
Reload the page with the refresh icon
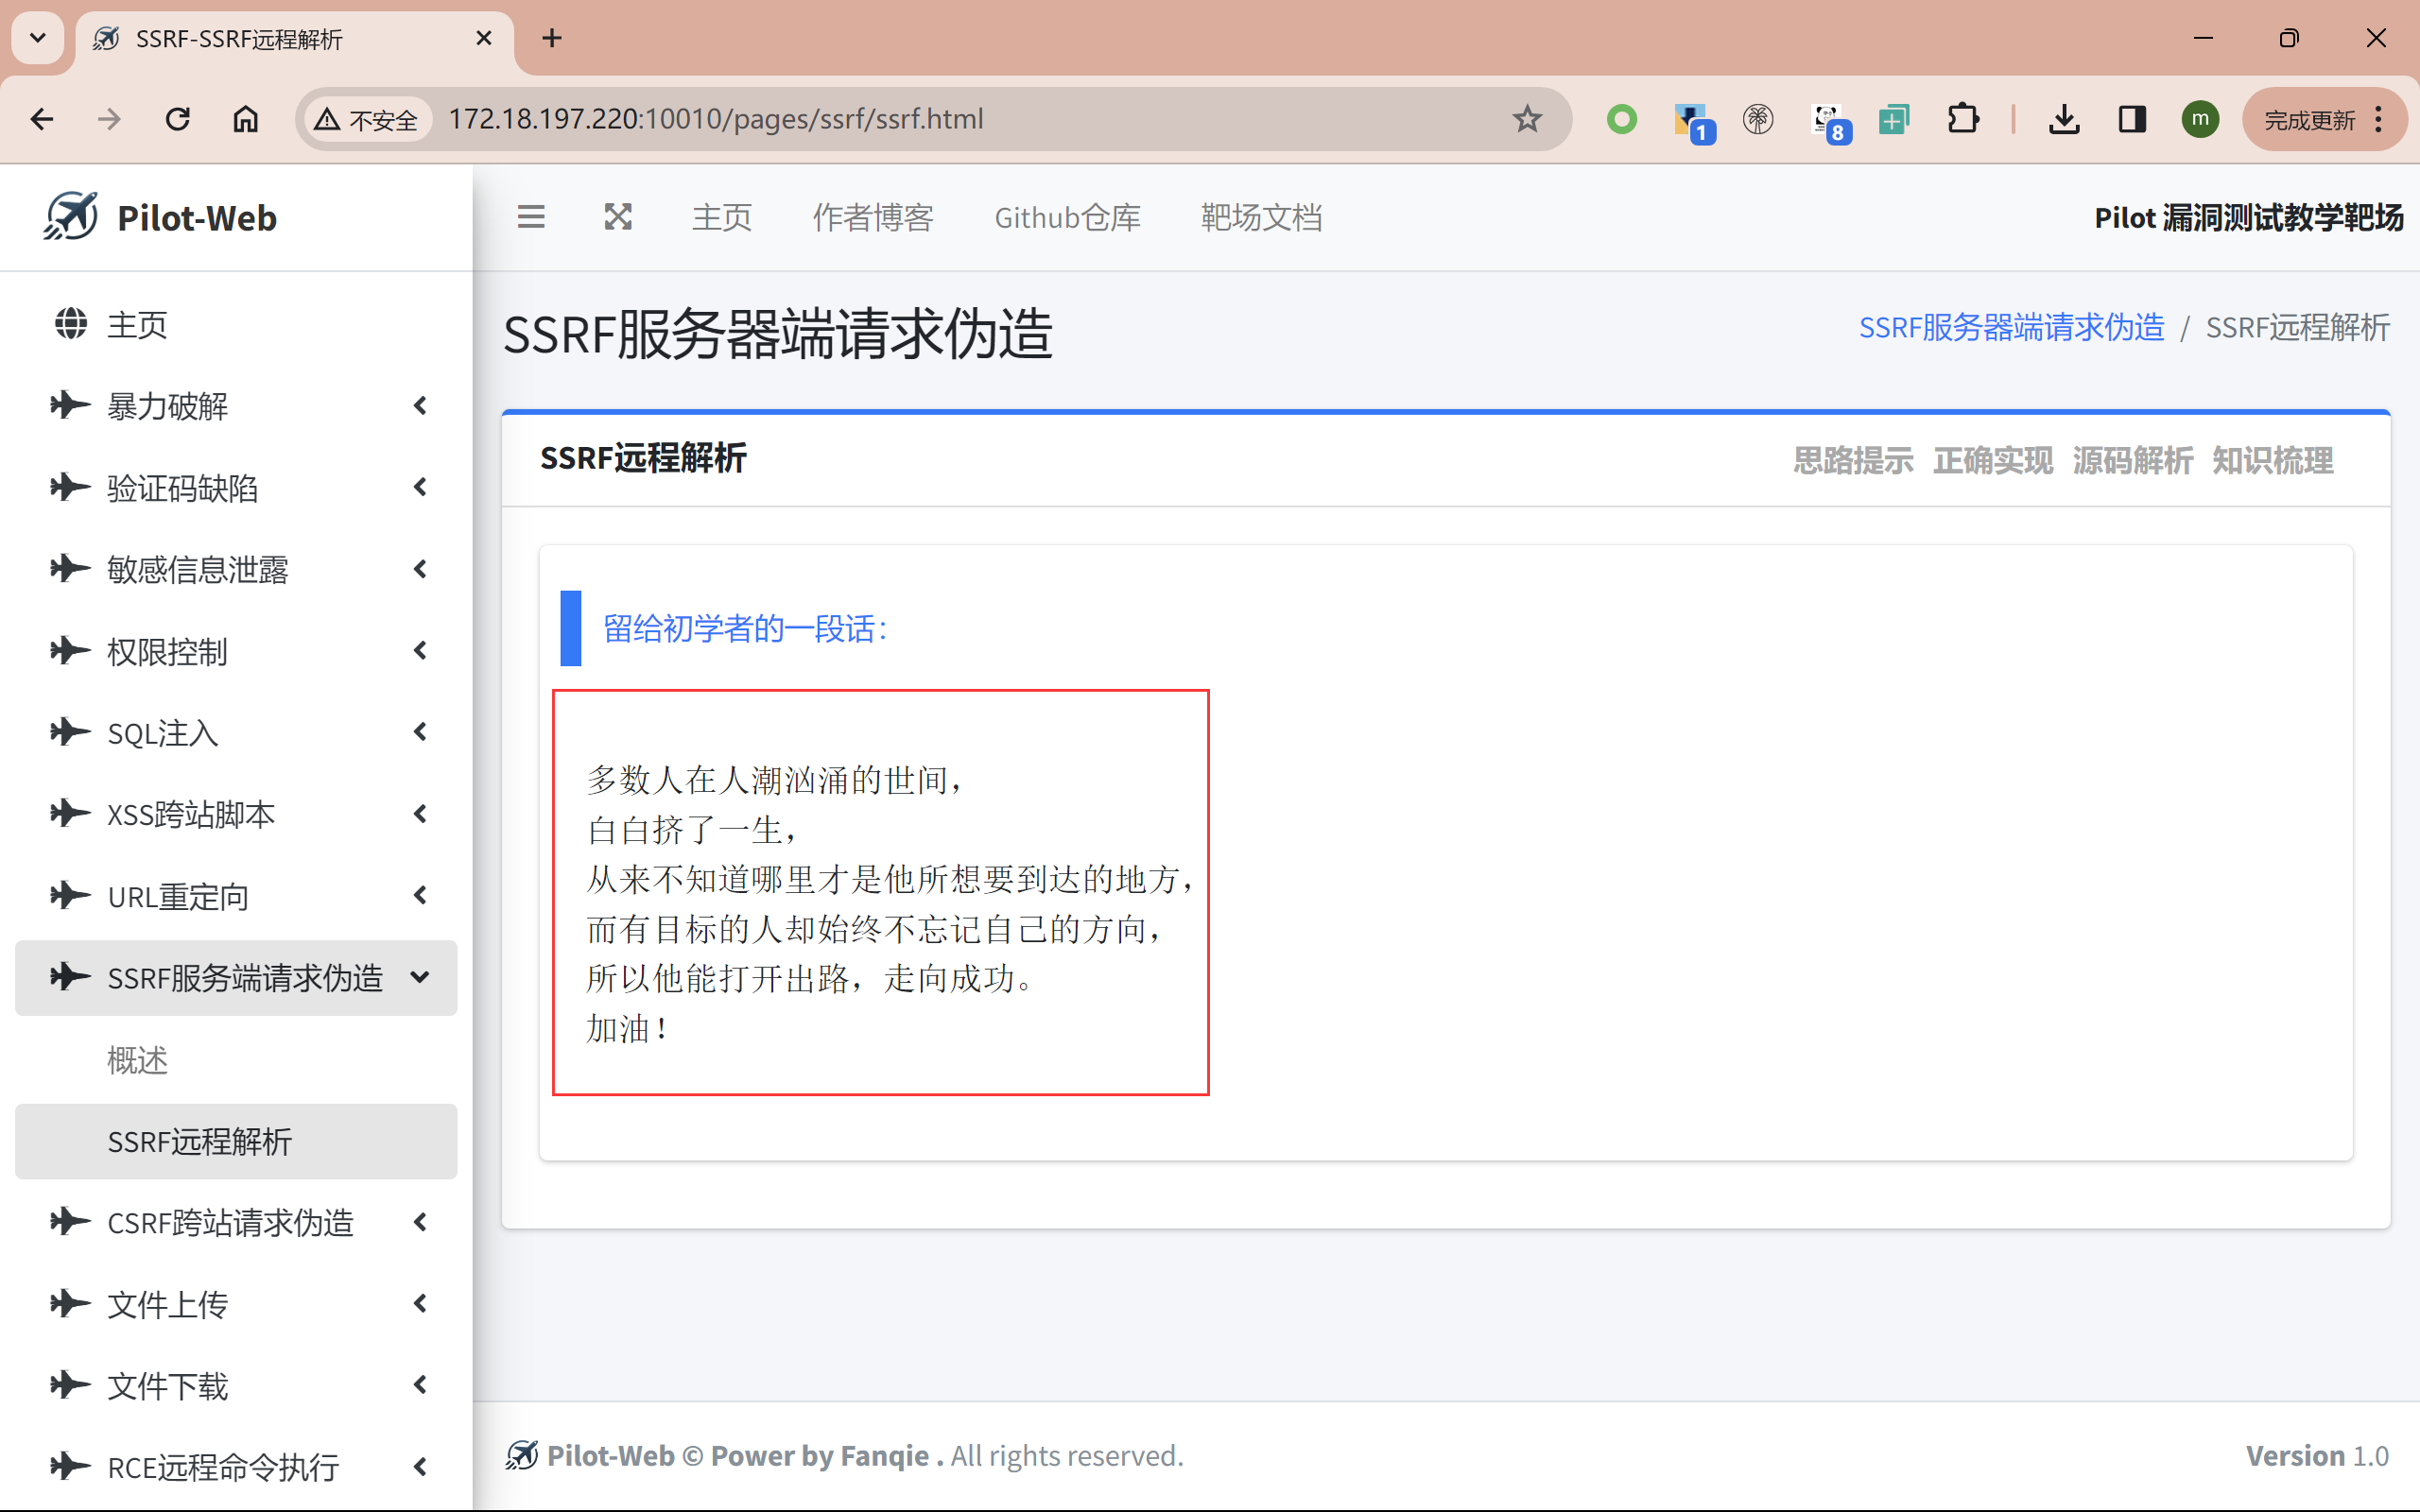(x=178, y=119)
